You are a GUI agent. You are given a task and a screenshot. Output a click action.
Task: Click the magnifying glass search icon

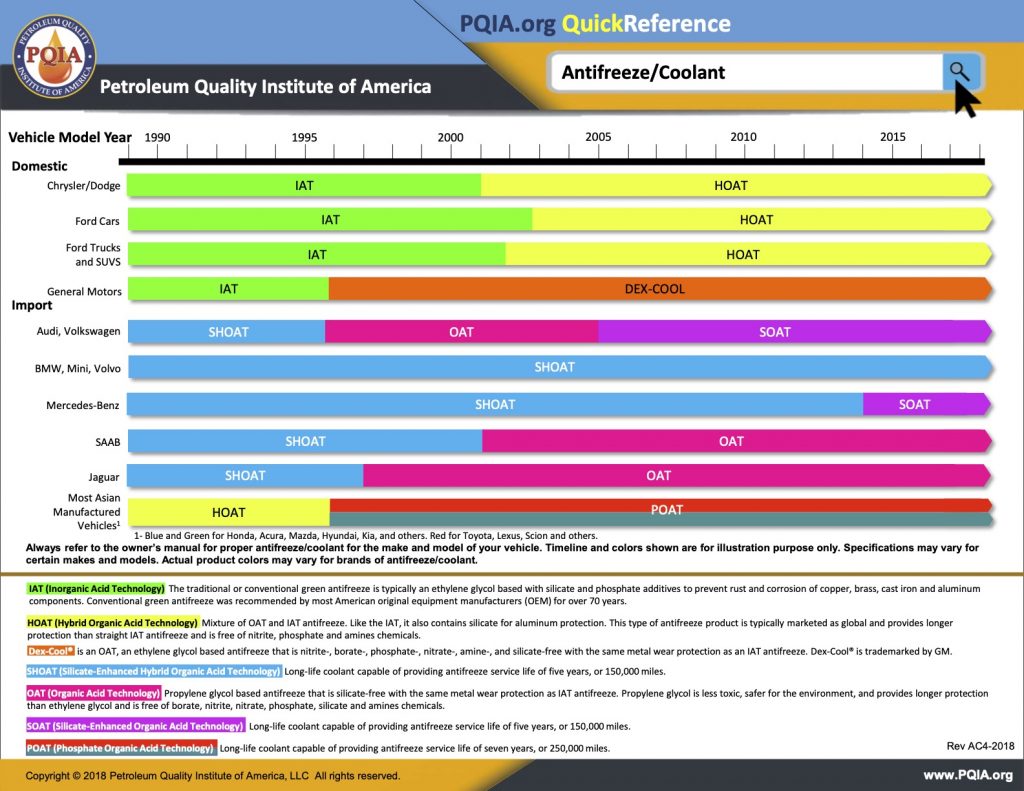pyautogui.click(x=961, y=71)
